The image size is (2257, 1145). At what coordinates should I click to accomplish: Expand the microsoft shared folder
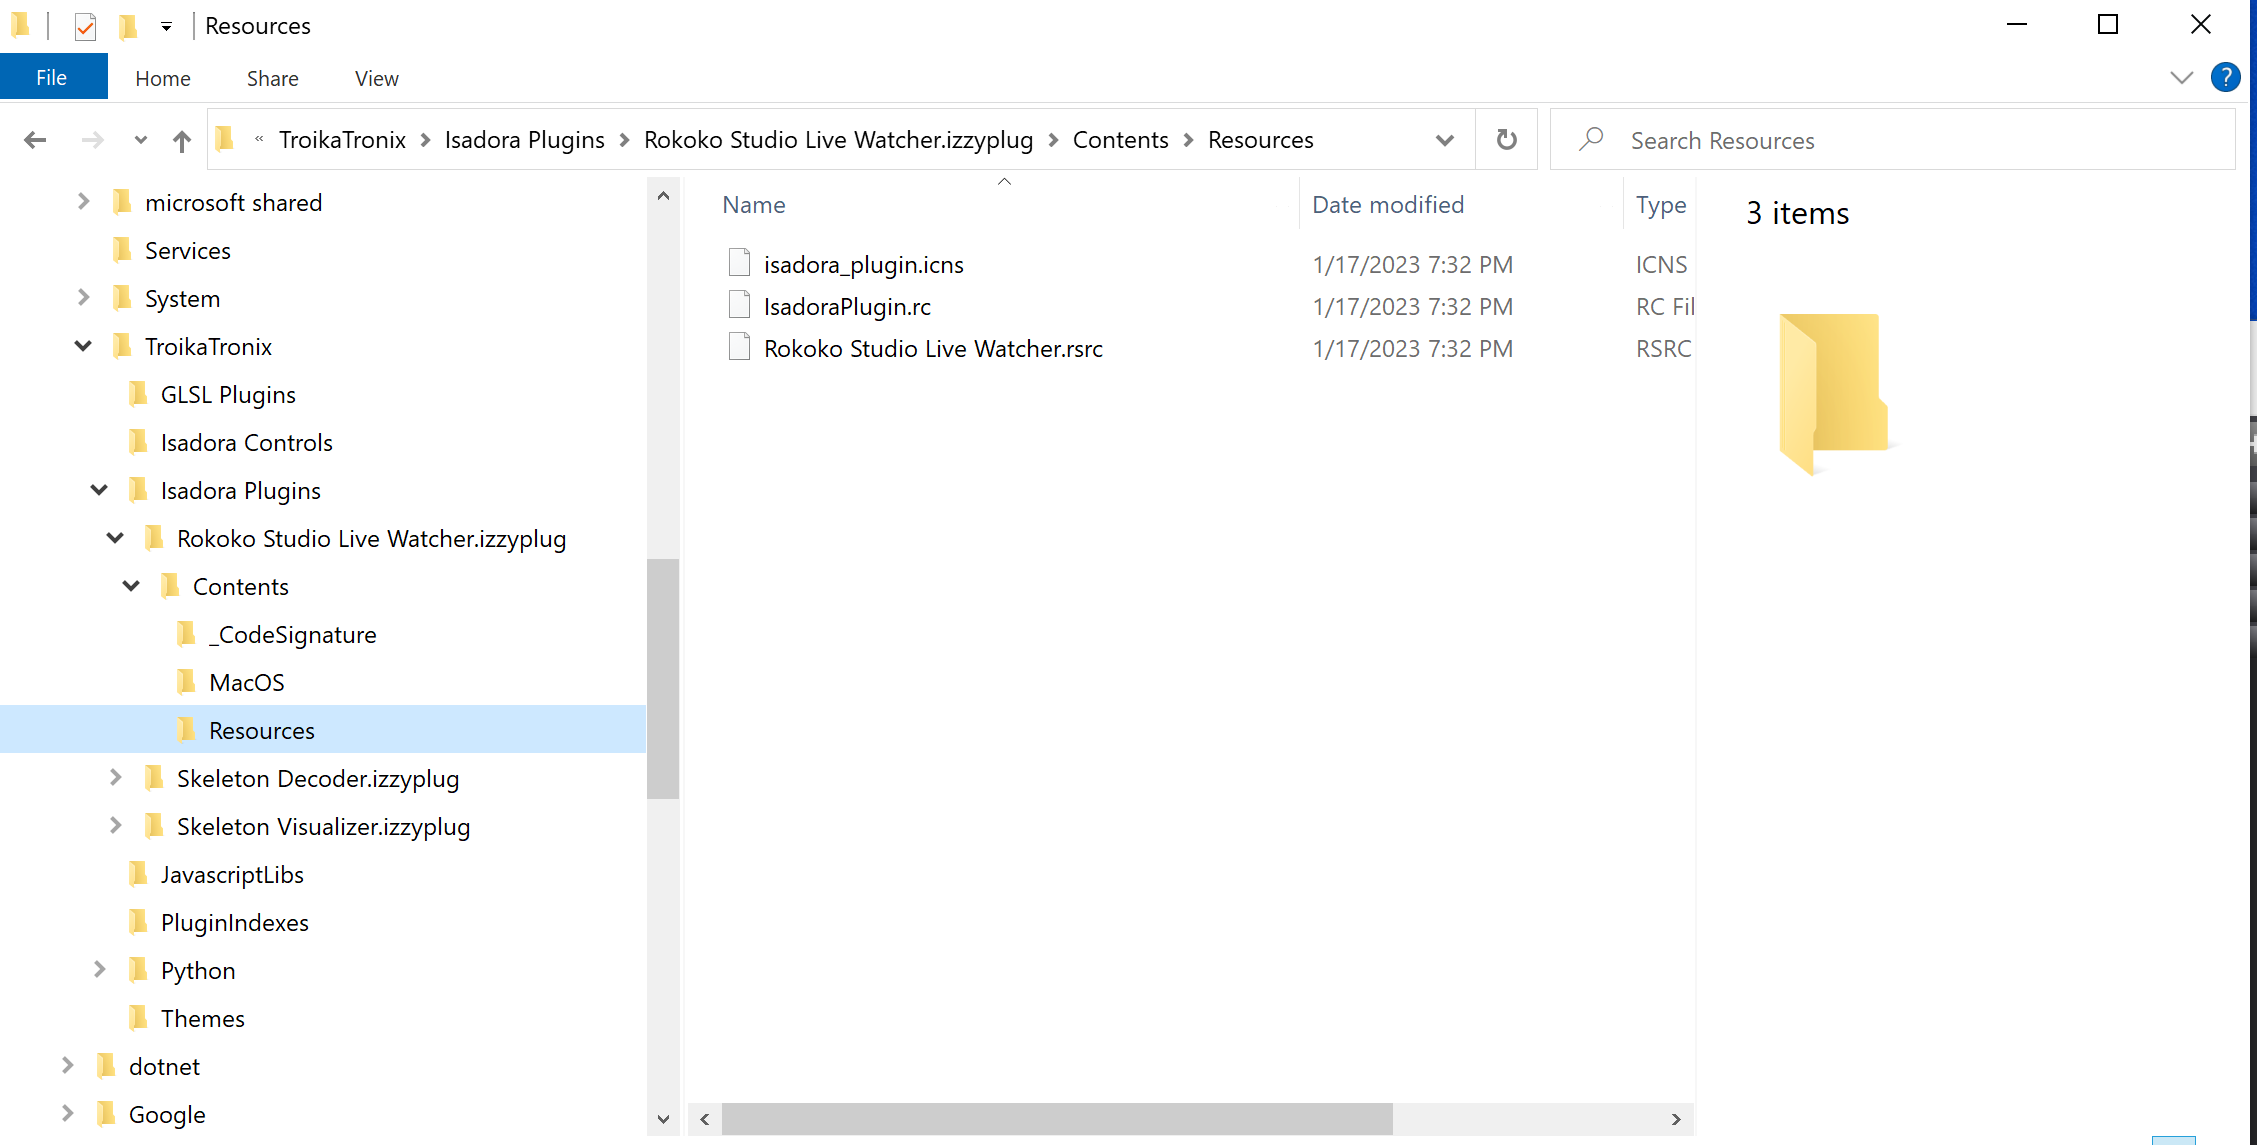point(84,202)
